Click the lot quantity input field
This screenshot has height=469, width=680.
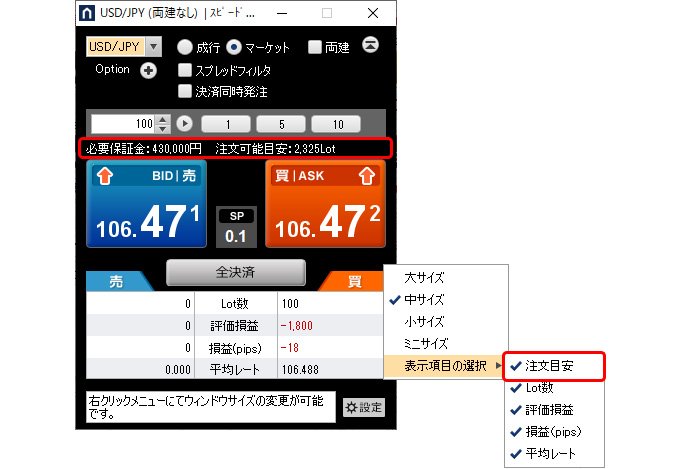124,123
